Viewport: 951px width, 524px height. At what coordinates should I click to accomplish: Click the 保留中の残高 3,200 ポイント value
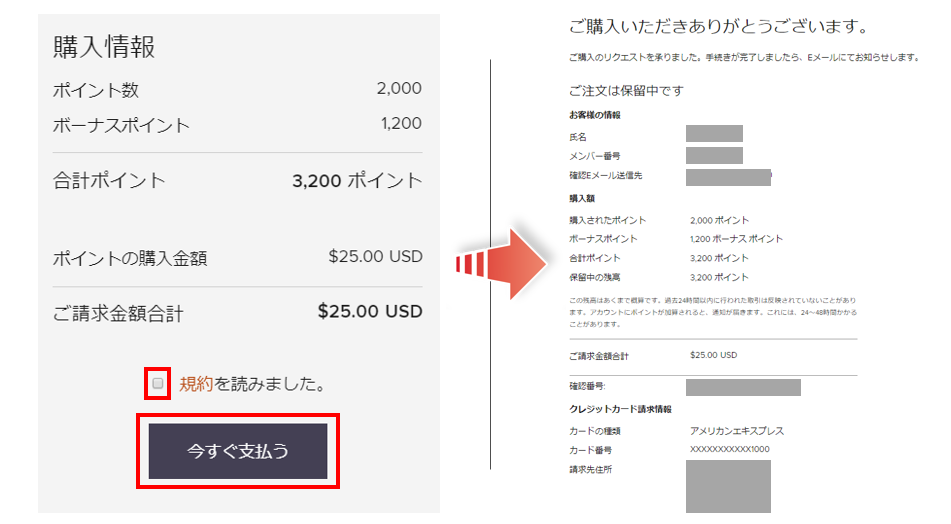(x=719, y=277)
